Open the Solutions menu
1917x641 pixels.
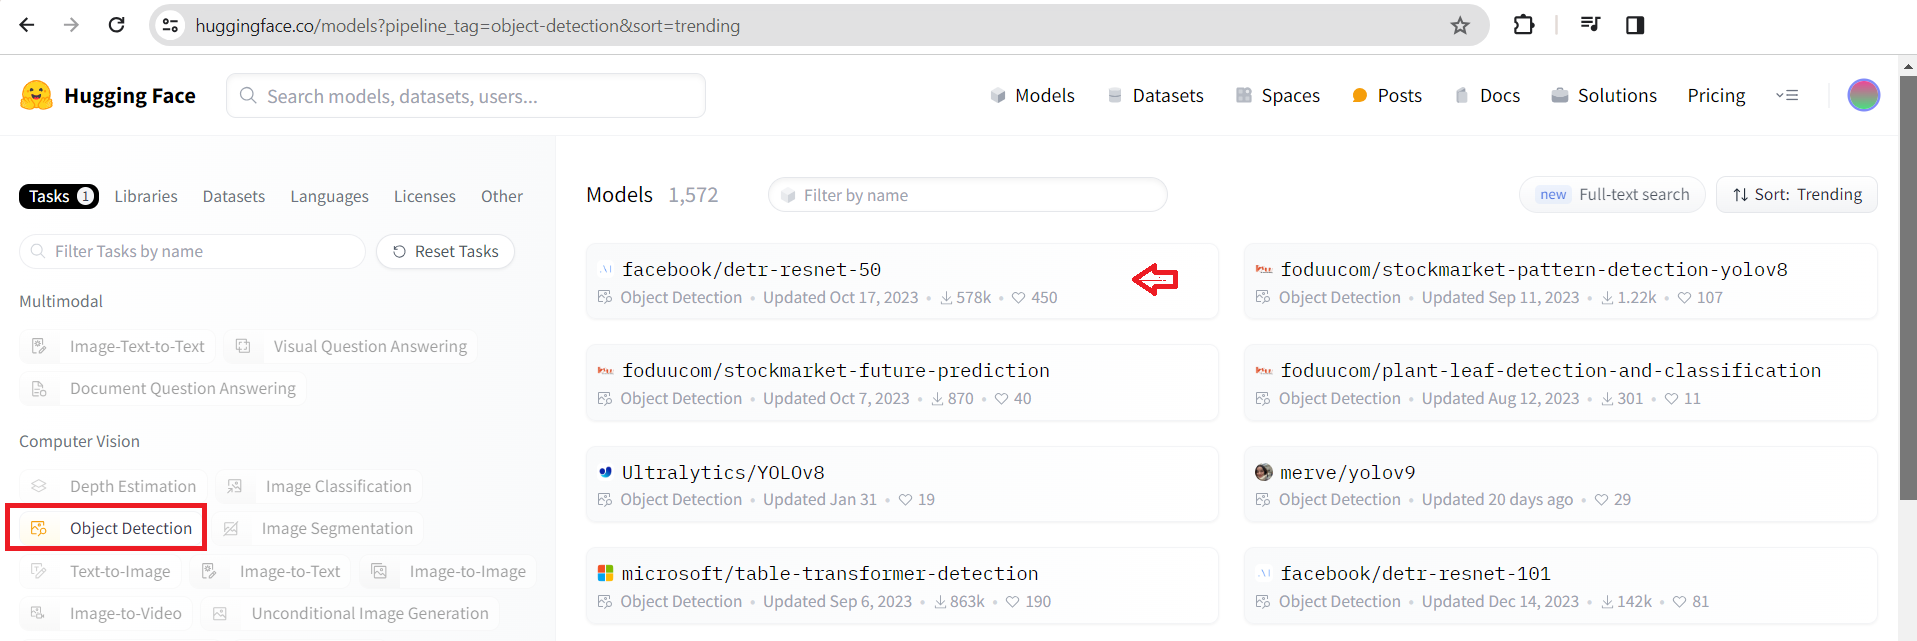point(1604,95)
